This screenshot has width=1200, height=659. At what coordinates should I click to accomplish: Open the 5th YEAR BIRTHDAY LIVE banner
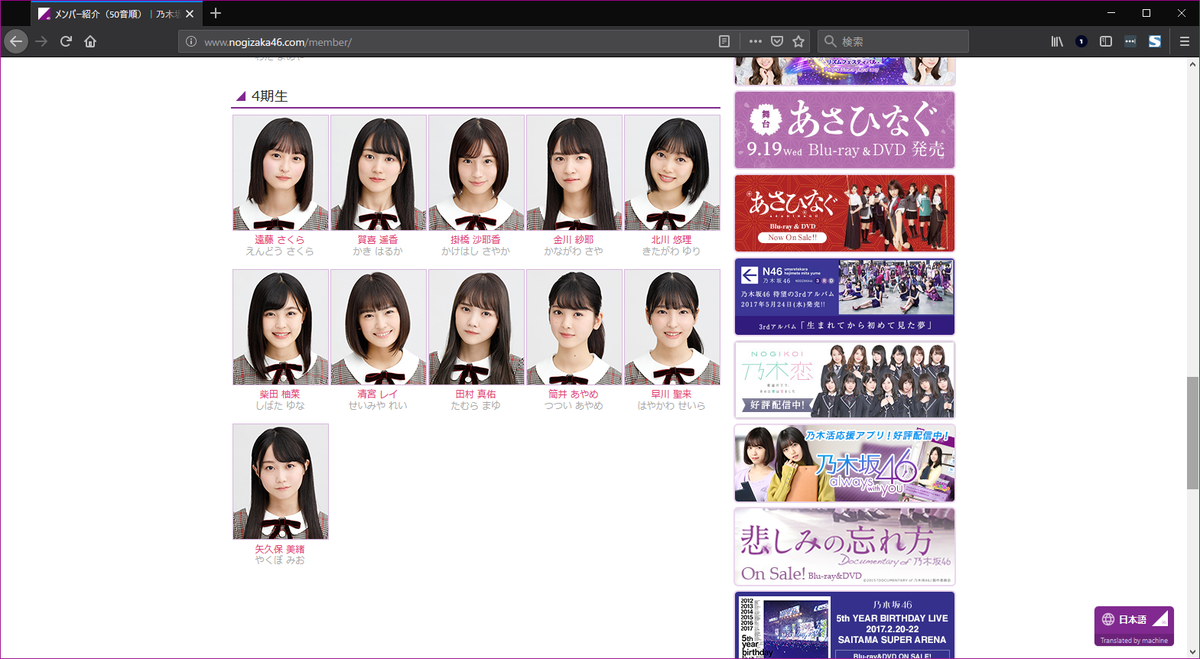click(x=844, y=625)
